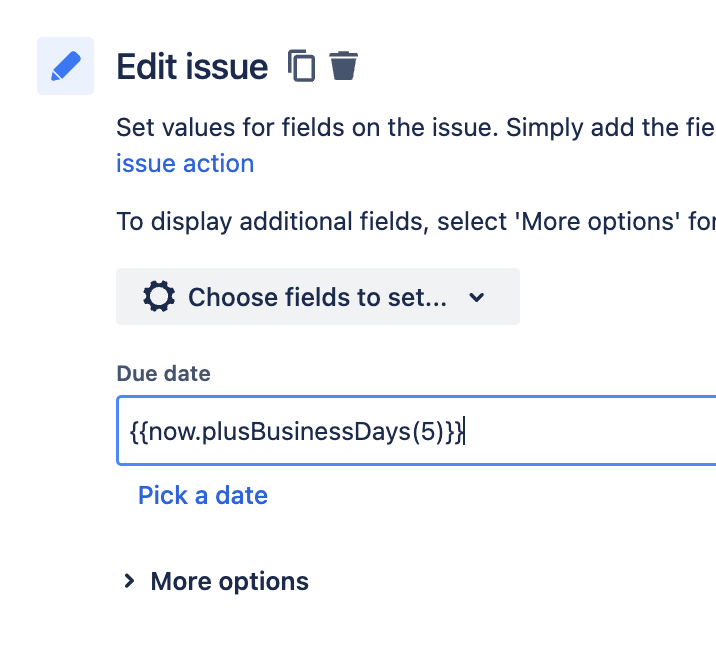Duplicate this action with the copy icon
This screenshot has width=716, height=658.
tap(301, 66)
